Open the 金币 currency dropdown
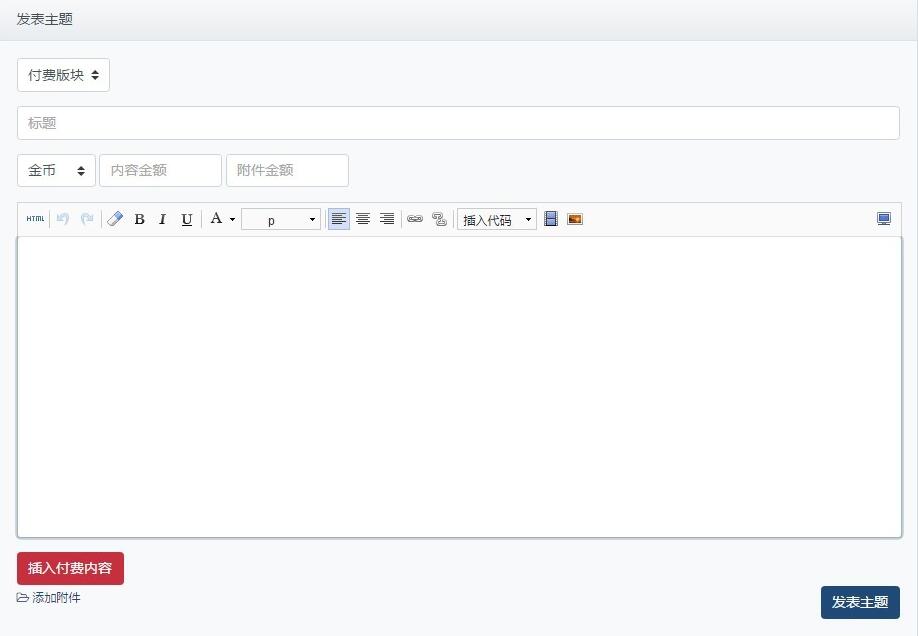This screenshot has width=918, height=636. tap(56, 170)
